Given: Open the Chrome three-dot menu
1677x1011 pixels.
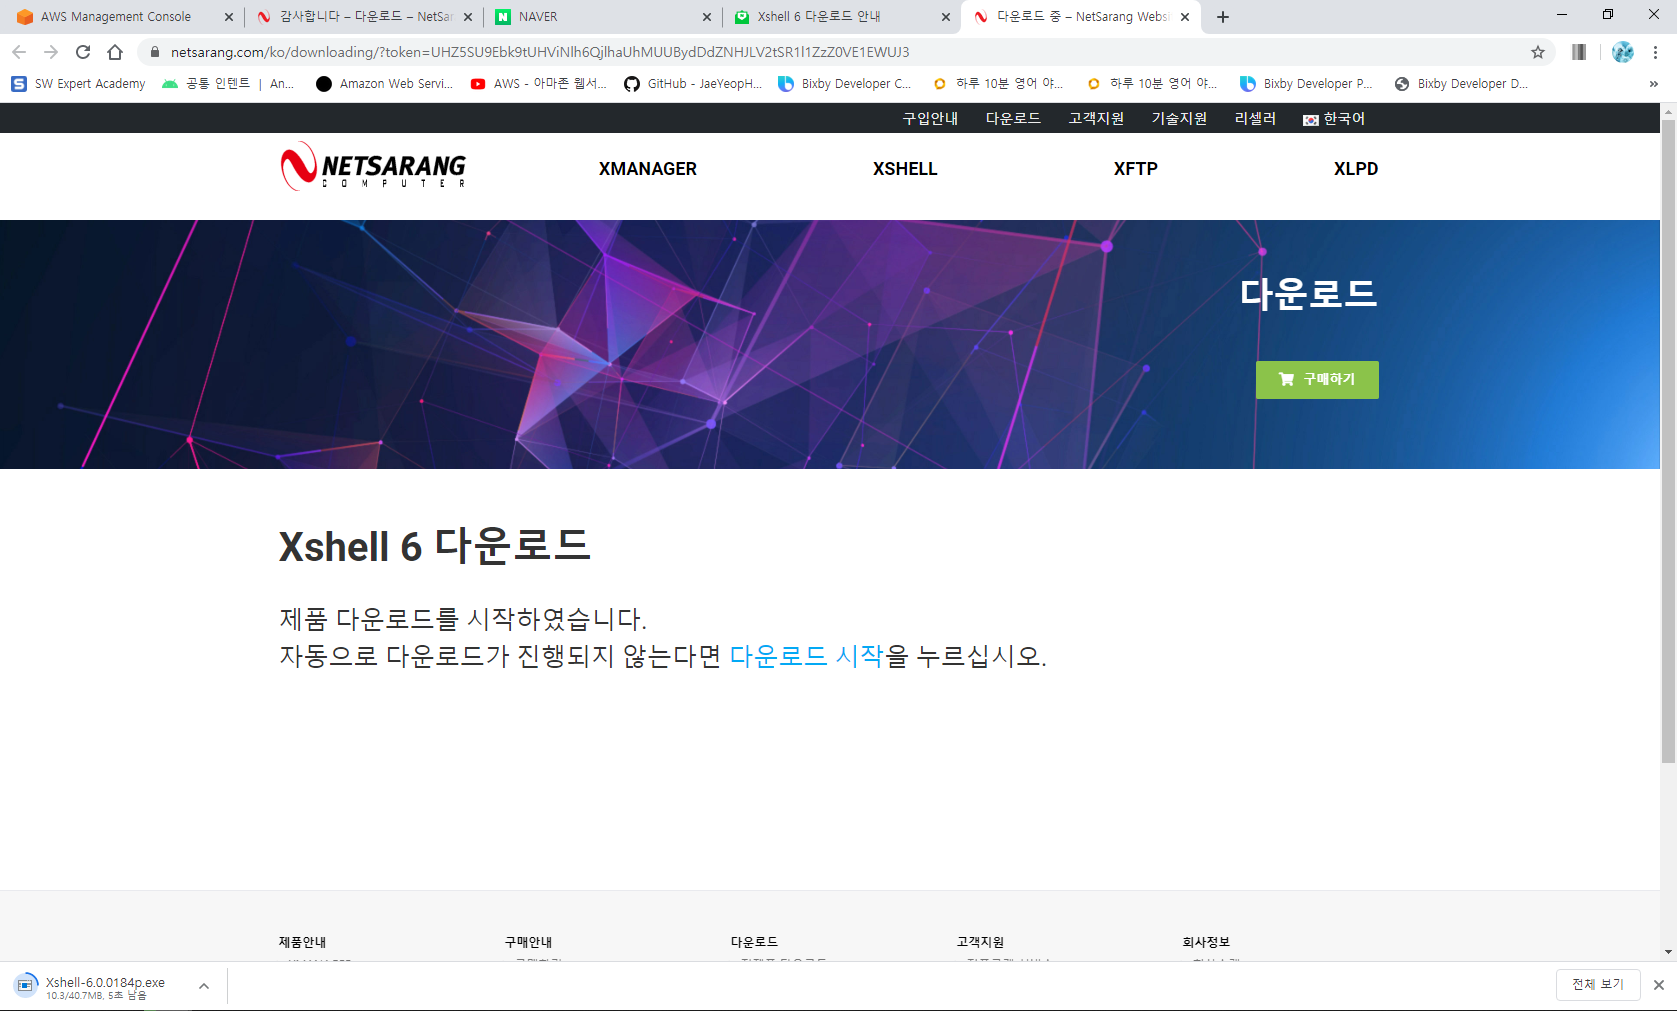Looking at the screenshot, I should tap(1656, 52).
